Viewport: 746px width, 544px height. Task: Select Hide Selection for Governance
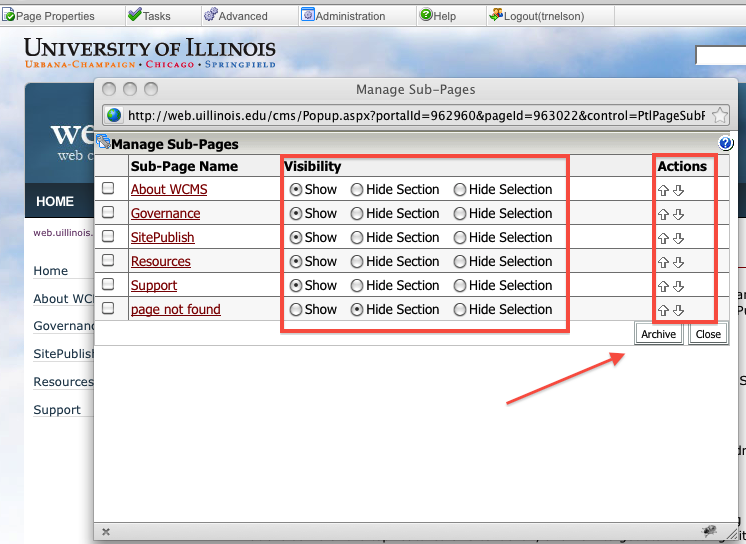coord(460,214)
